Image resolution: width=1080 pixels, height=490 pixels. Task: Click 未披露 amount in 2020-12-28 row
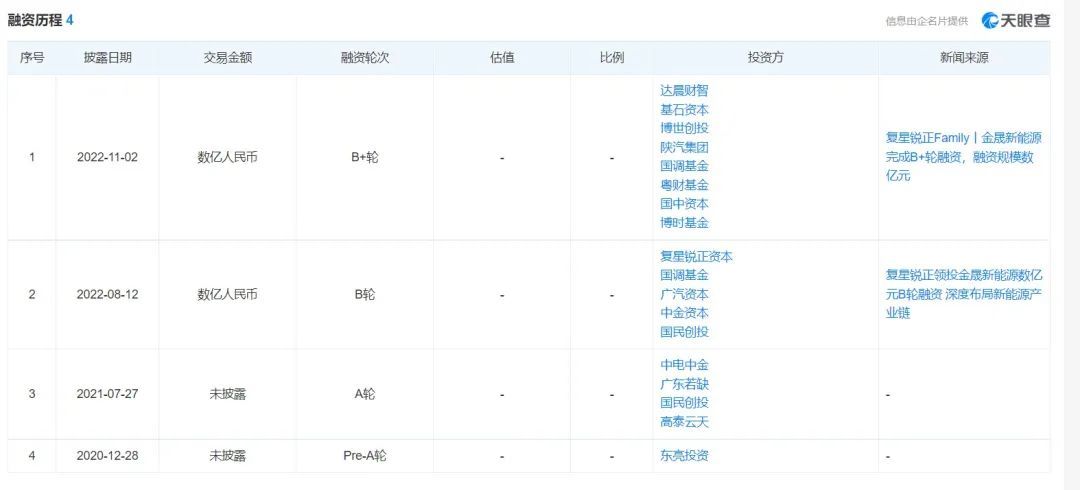click(228, 456)
